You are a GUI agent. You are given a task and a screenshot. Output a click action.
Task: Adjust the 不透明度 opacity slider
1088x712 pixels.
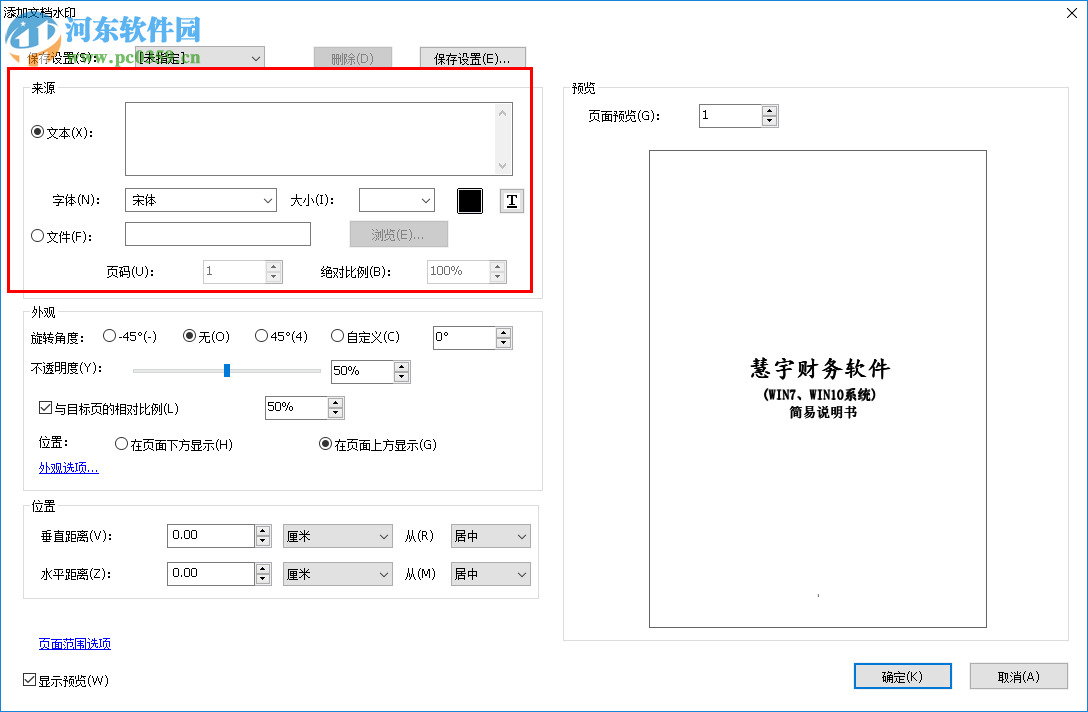click(227, 370)
